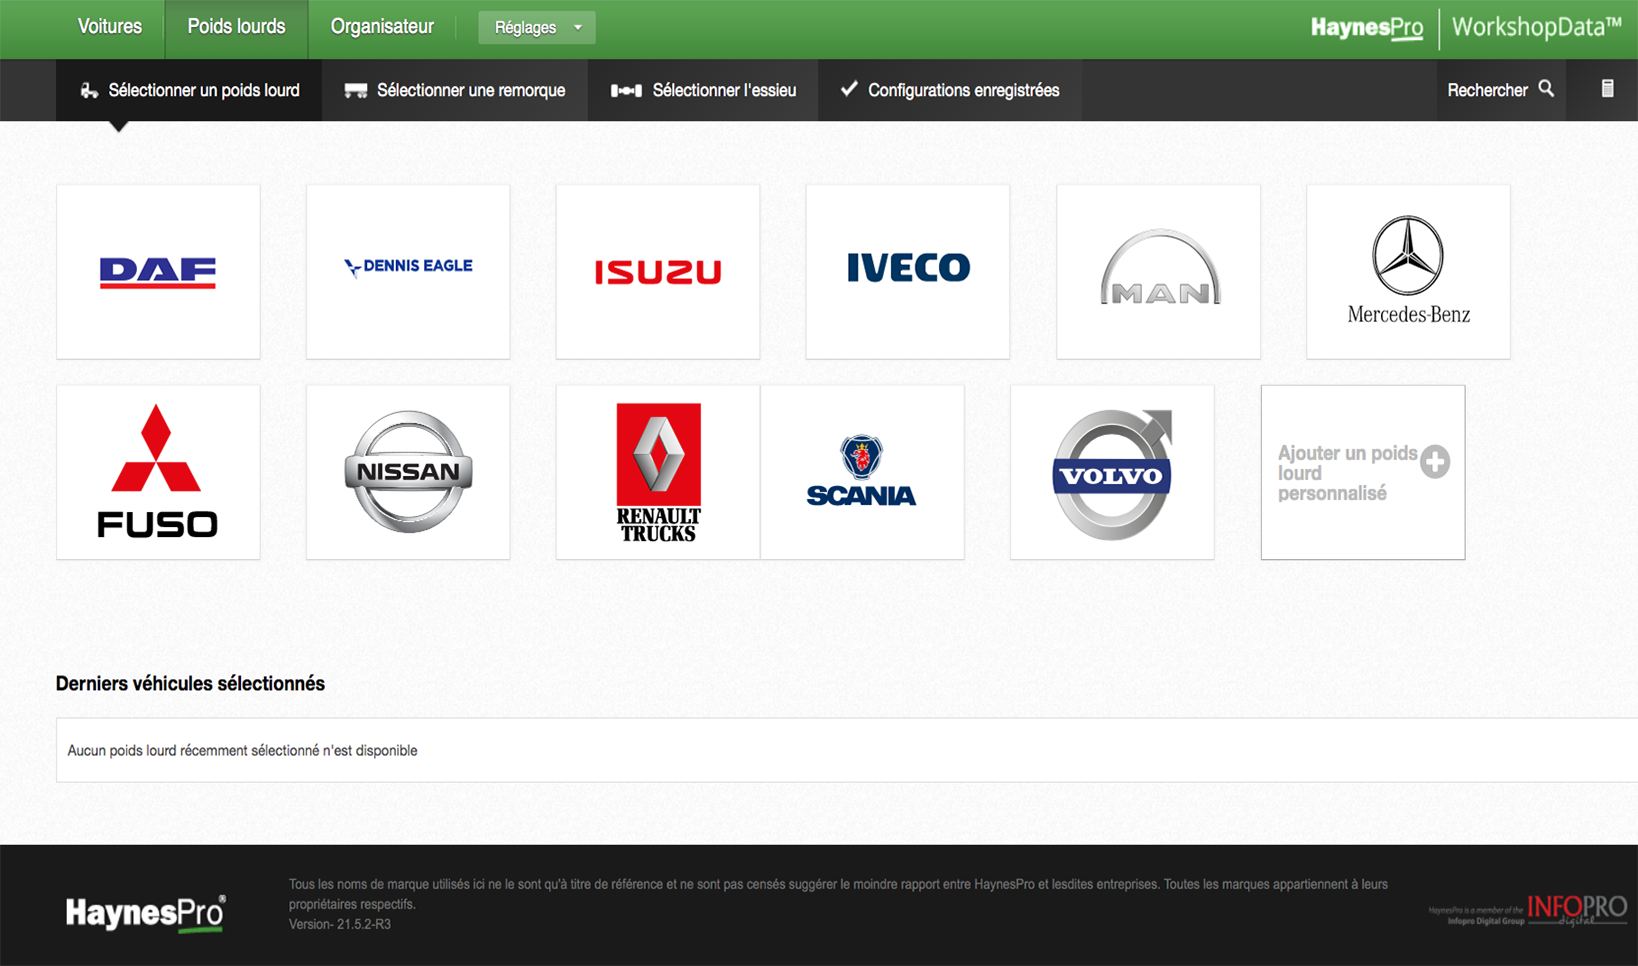The image size is (1638, 966).
Task: Choose the Volvo truck logo
Action: coord(1112,472)
